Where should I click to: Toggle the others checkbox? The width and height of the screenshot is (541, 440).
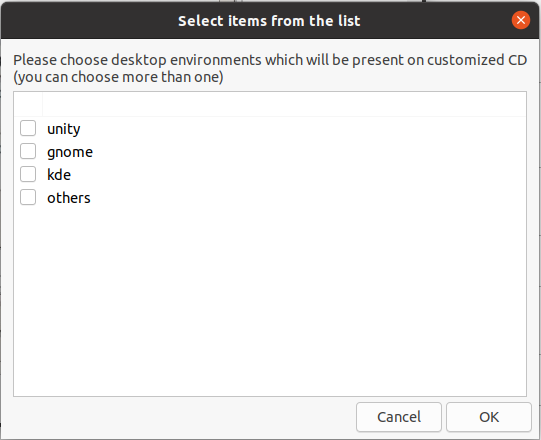[28, 197]
